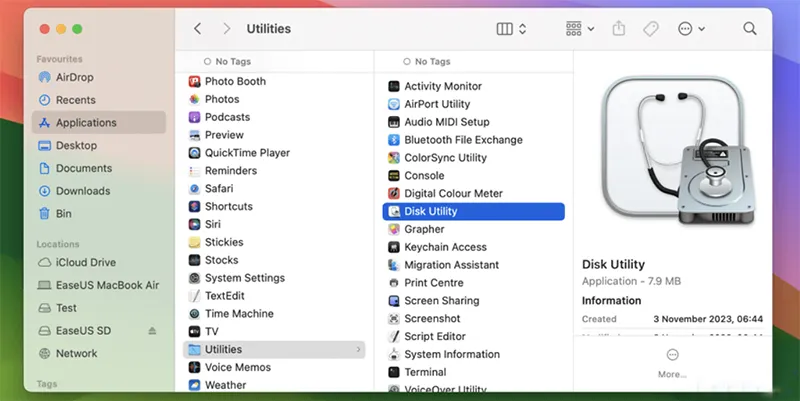
Task: Select Print Centre
Action: click(x=473, y=283)
